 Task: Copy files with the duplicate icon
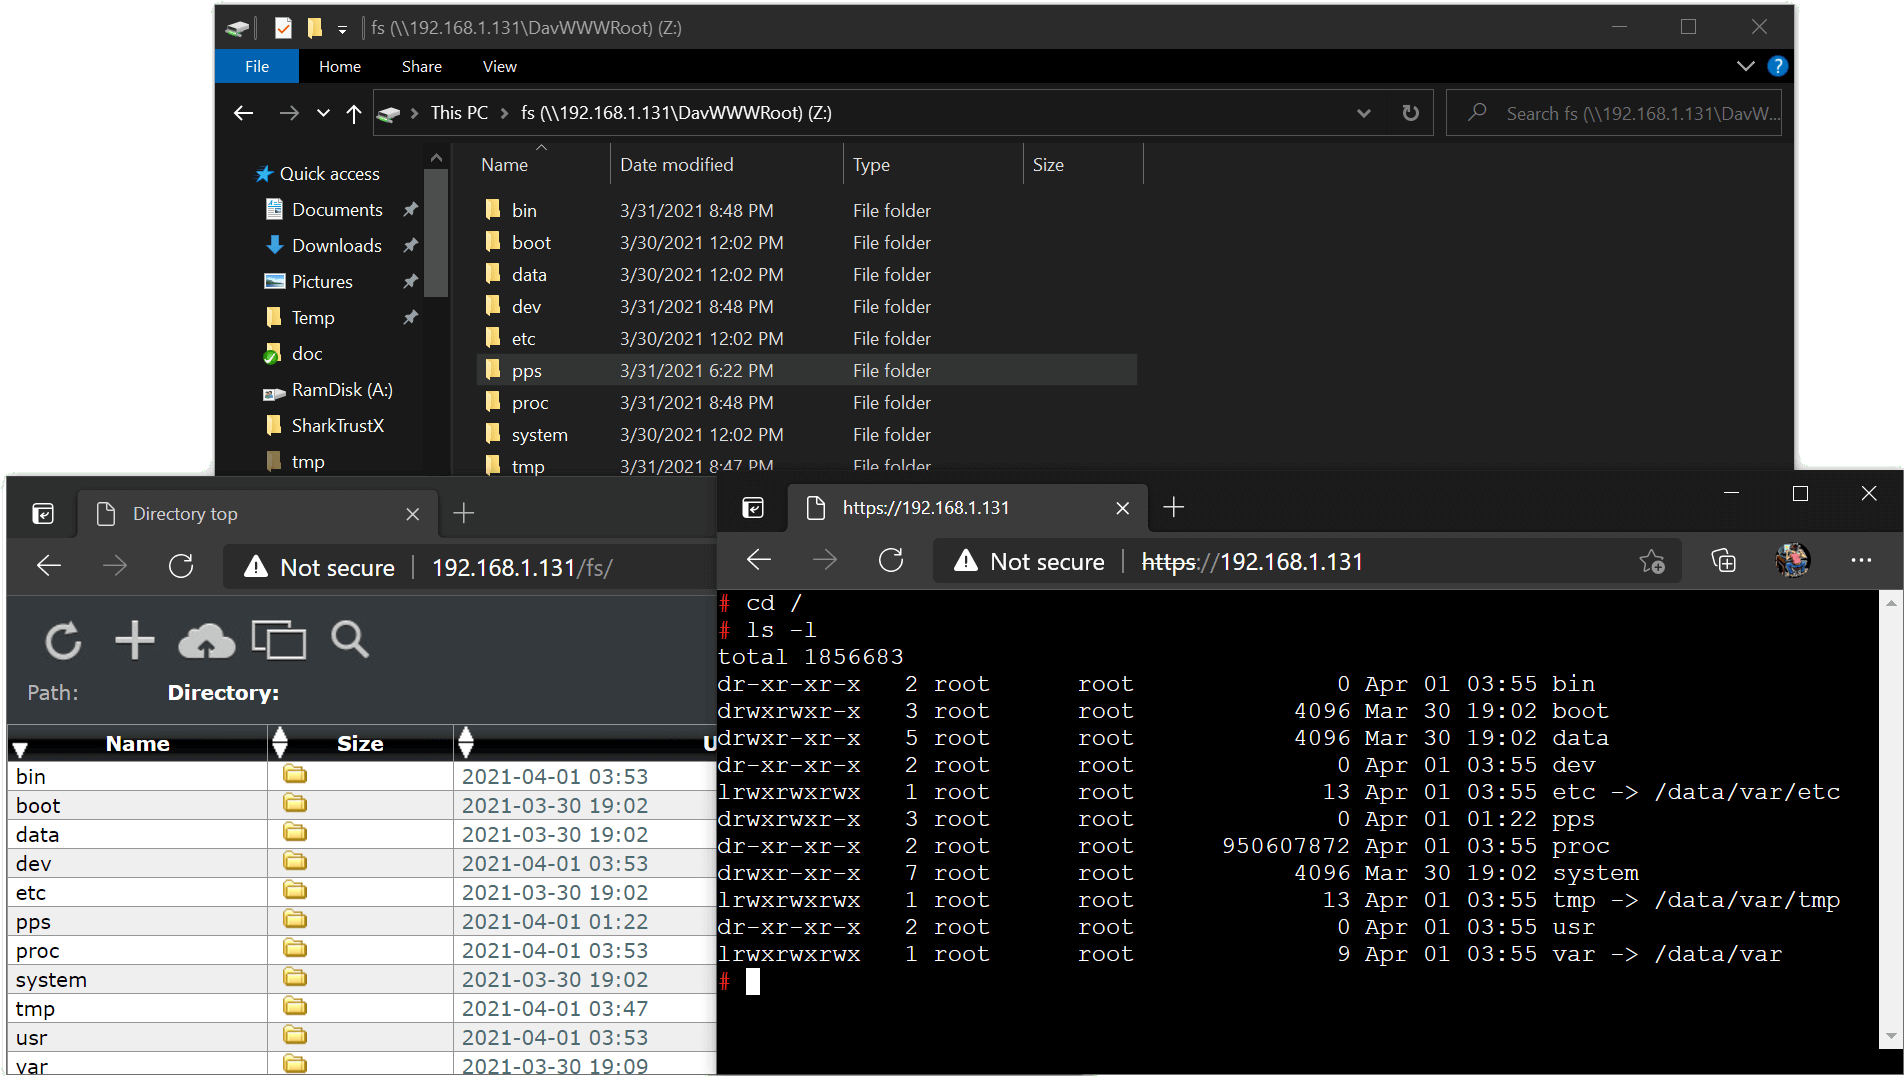(x=279, y=641)
